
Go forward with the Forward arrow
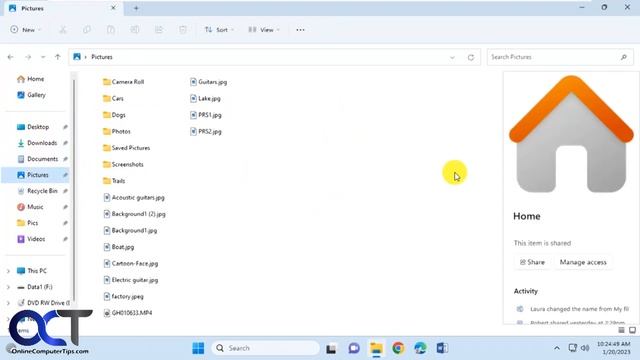click(28, 57)
